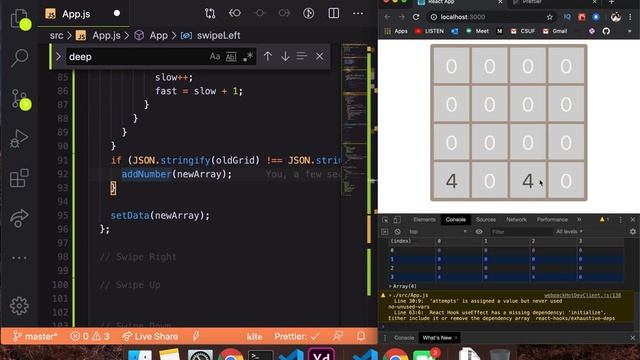
Task: Go to next match in find widget
Action: click(x=285, y=56)
